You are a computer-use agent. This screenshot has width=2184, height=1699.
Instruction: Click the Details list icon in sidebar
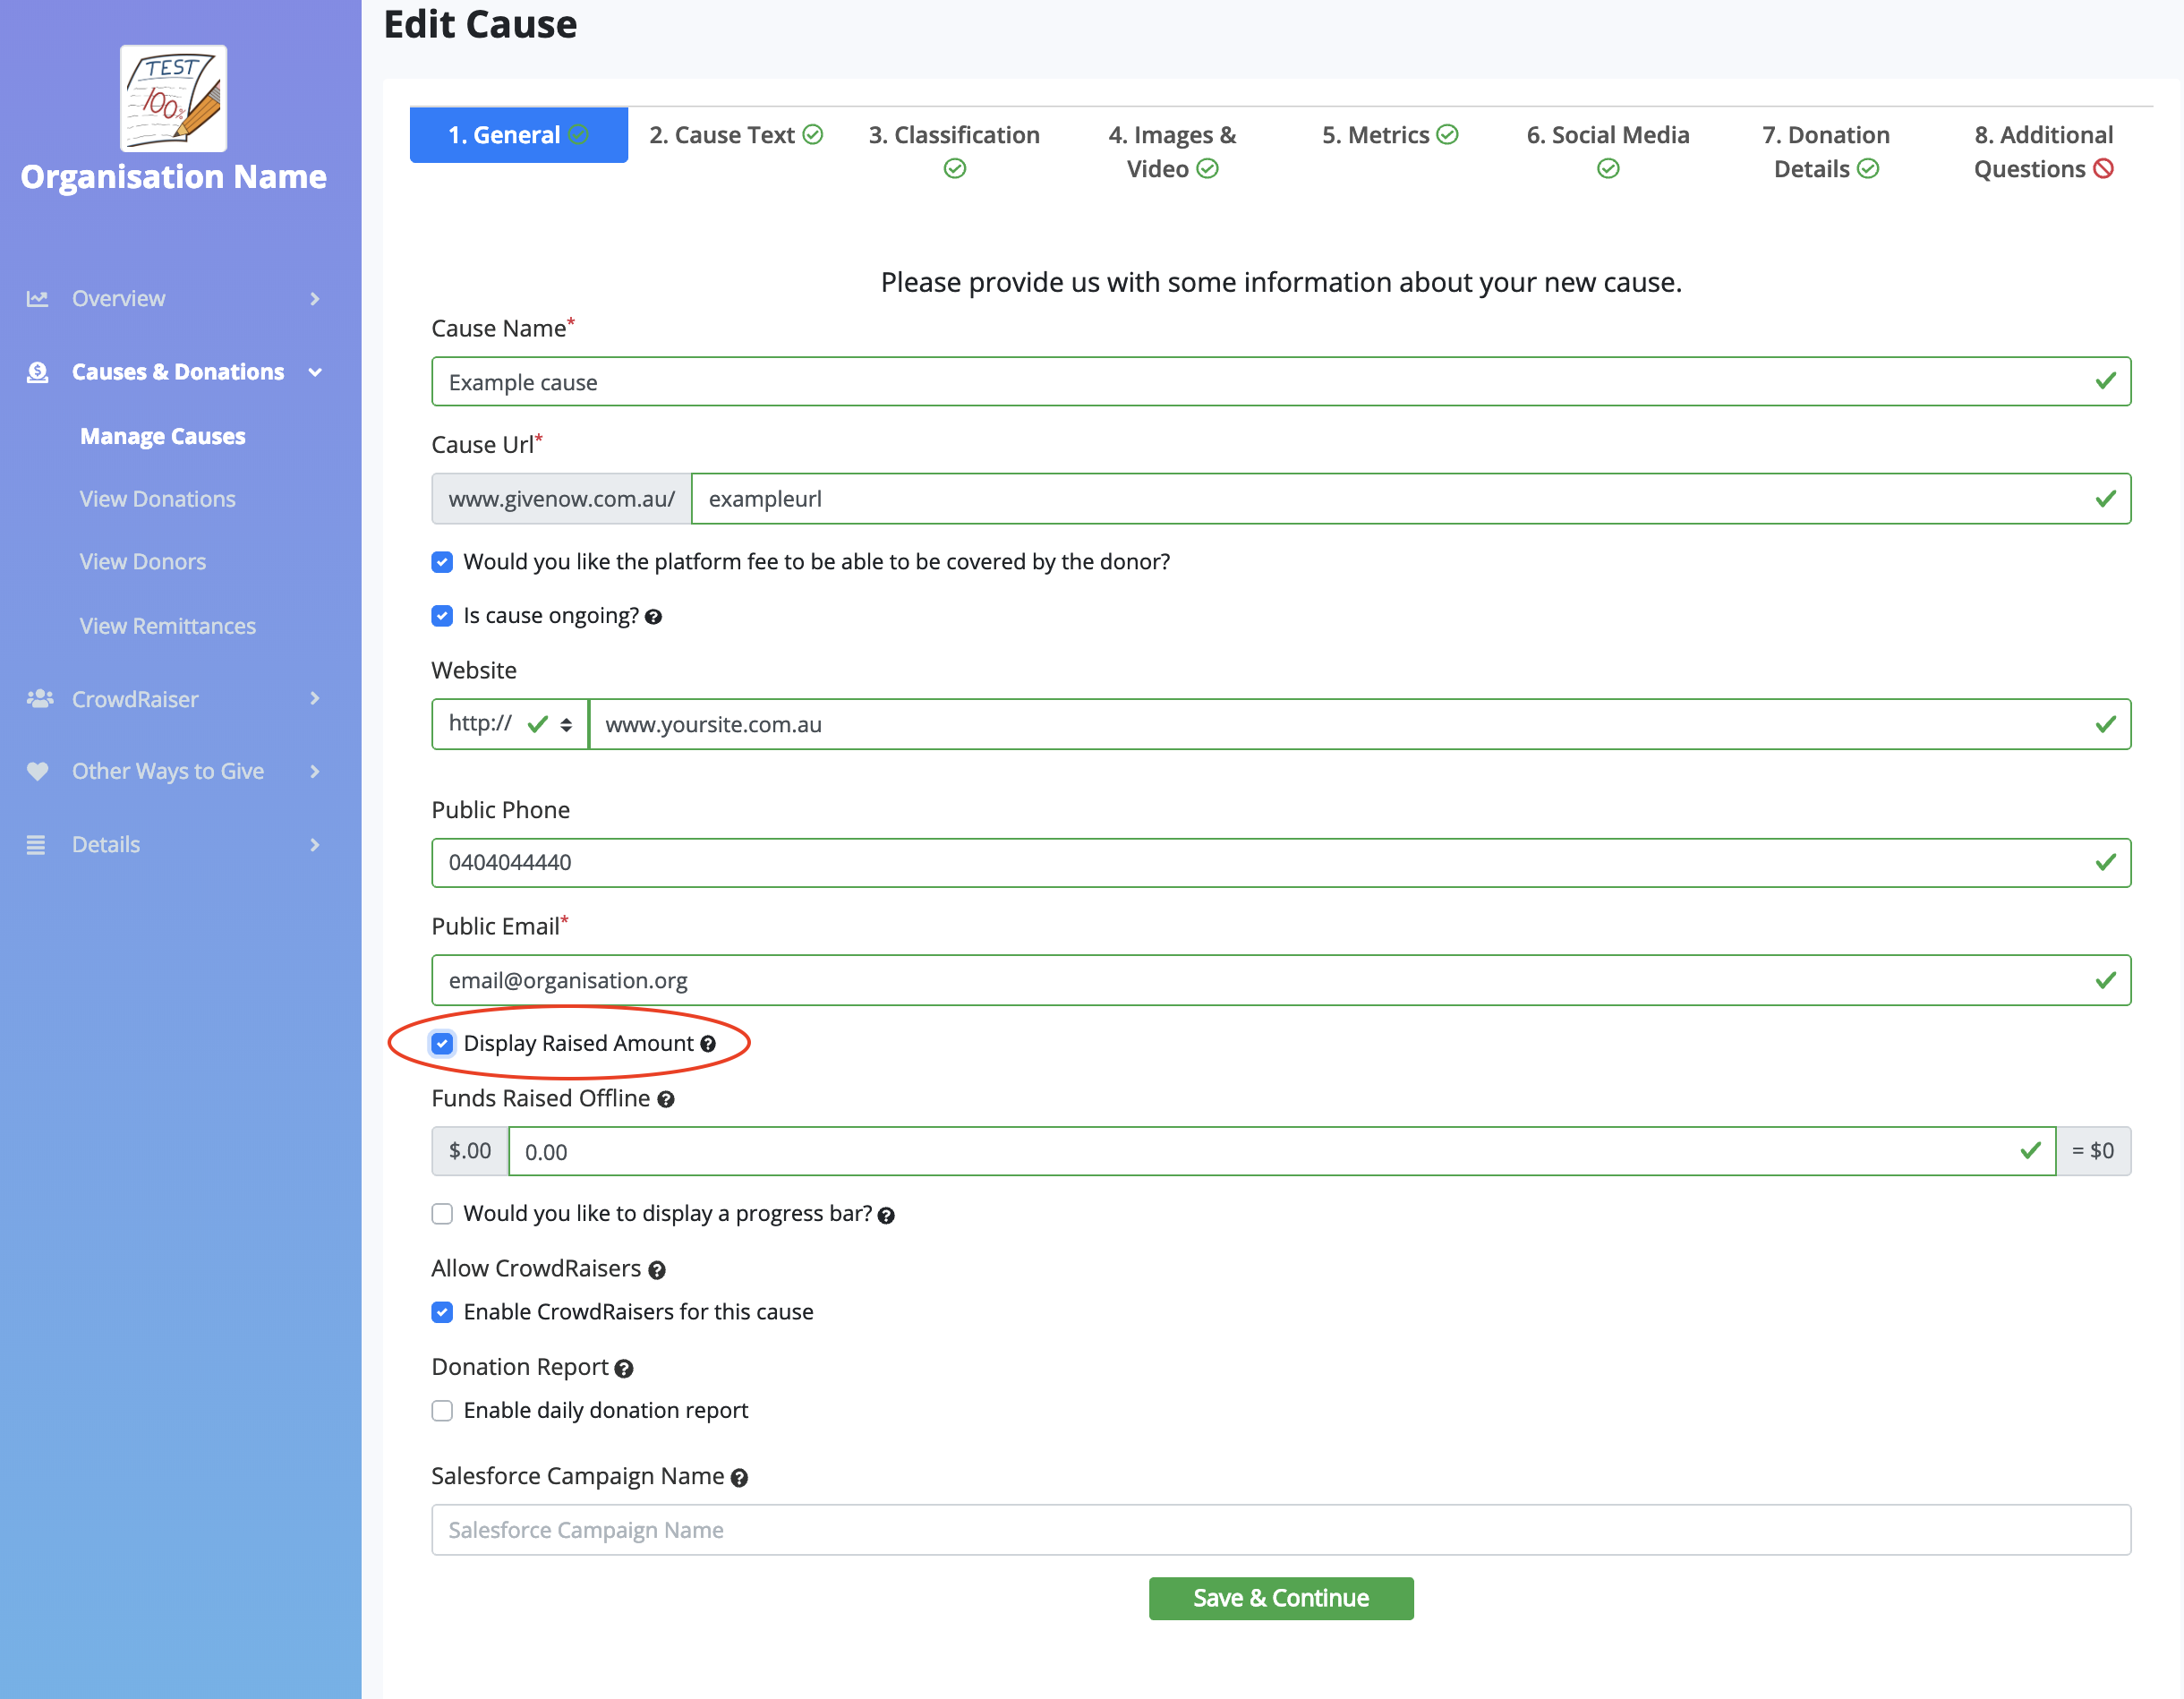(36, 845)
